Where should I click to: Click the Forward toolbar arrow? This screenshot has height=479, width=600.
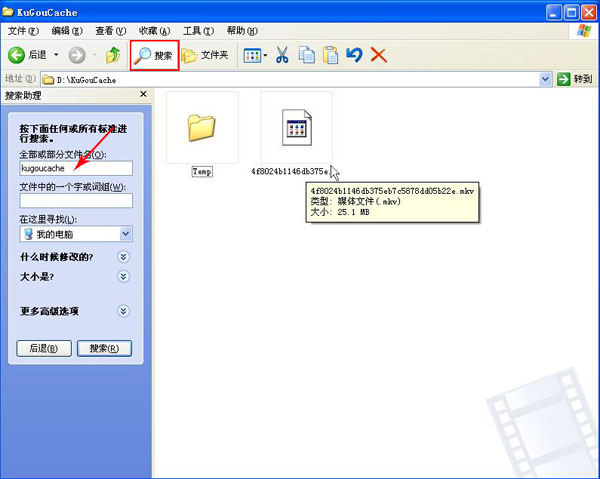[77, 55]
